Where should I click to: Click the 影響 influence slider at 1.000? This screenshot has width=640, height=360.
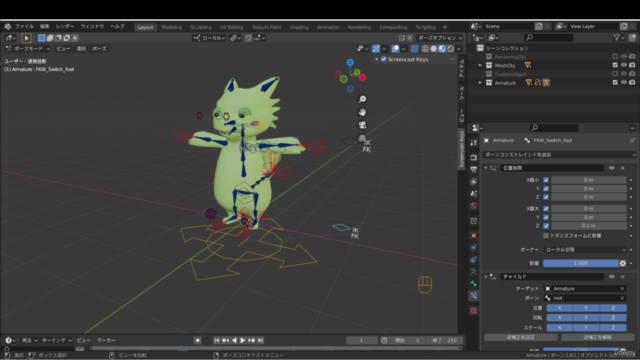(580, 263)
